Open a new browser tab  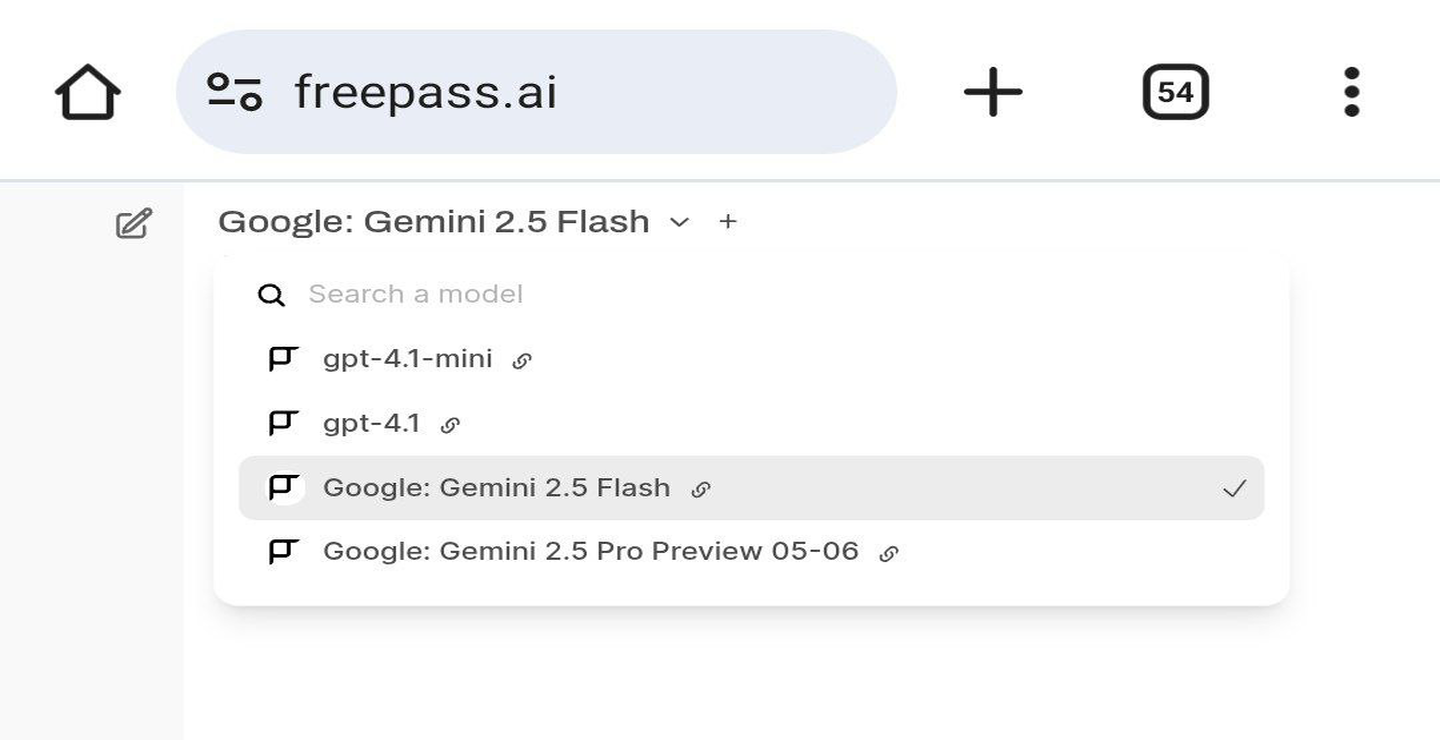993,92
